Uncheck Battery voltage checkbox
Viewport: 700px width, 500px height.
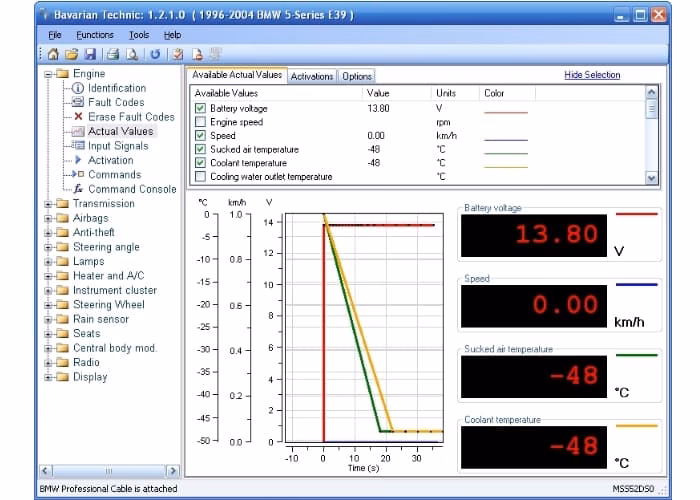[x=200, y=108]
